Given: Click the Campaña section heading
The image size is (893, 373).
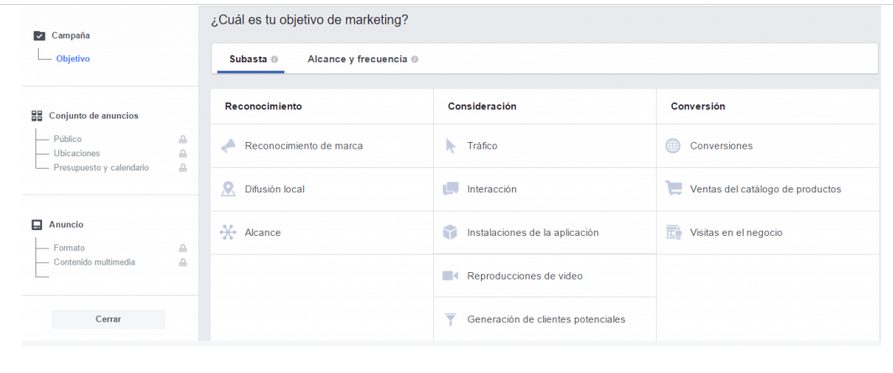Looking at the screenshot, I should 71,35.
